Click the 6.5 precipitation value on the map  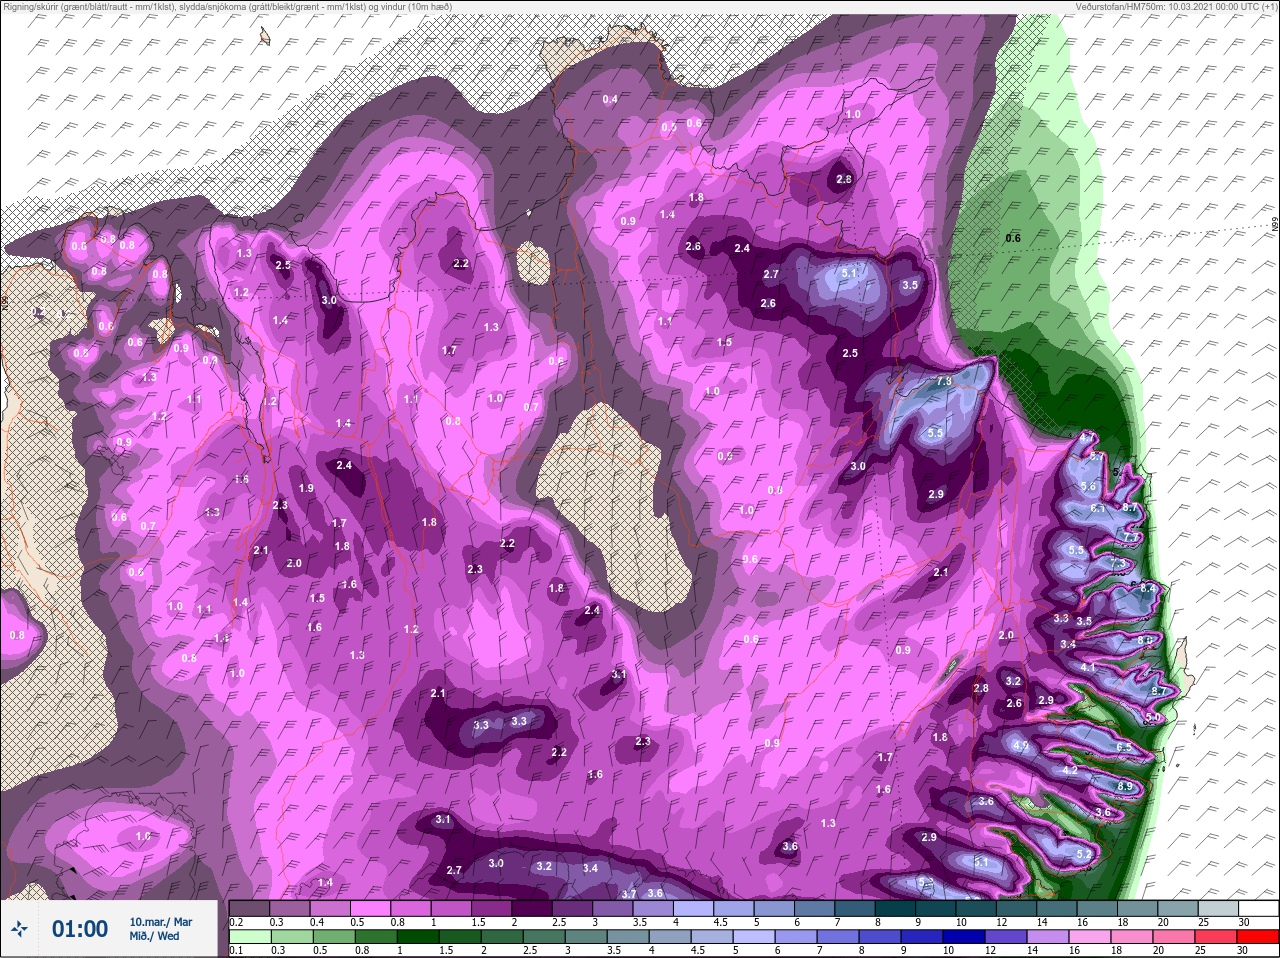tap(1124, 748)
